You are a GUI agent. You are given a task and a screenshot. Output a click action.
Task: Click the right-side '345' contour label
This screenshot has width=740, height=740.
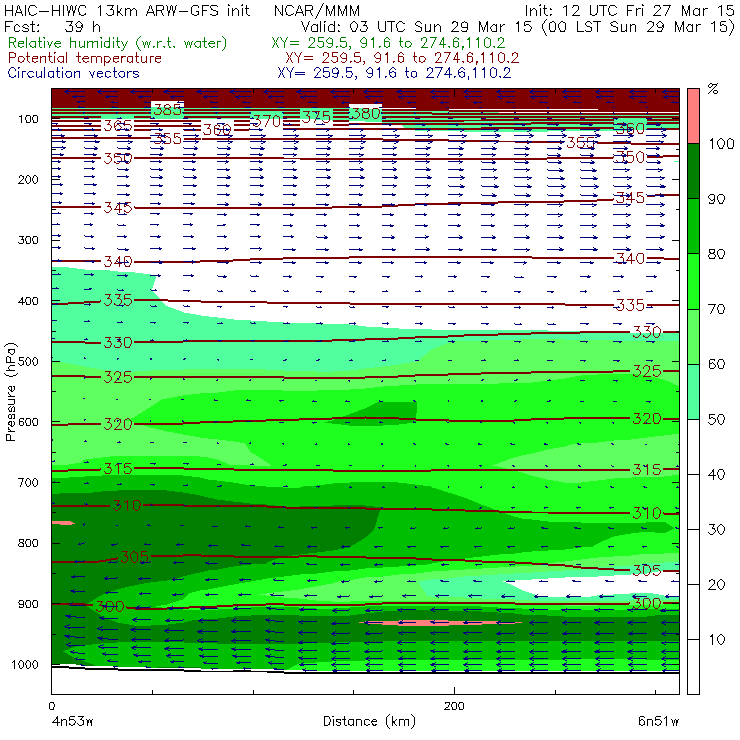tap(630, 197)
